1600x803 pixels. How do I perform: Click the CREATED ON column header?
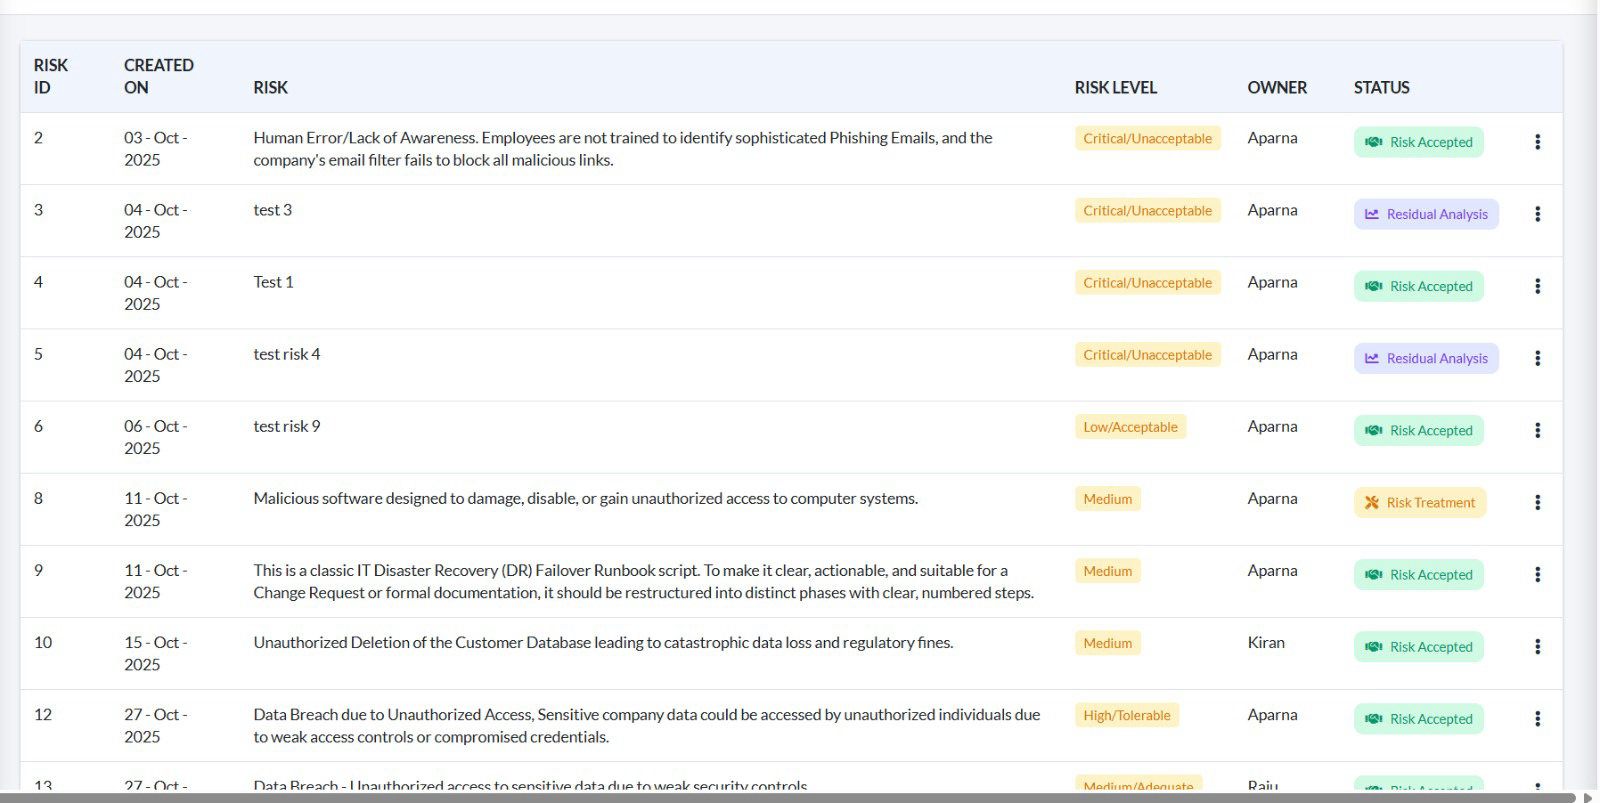pyautogui.click(x=159, y=76)
